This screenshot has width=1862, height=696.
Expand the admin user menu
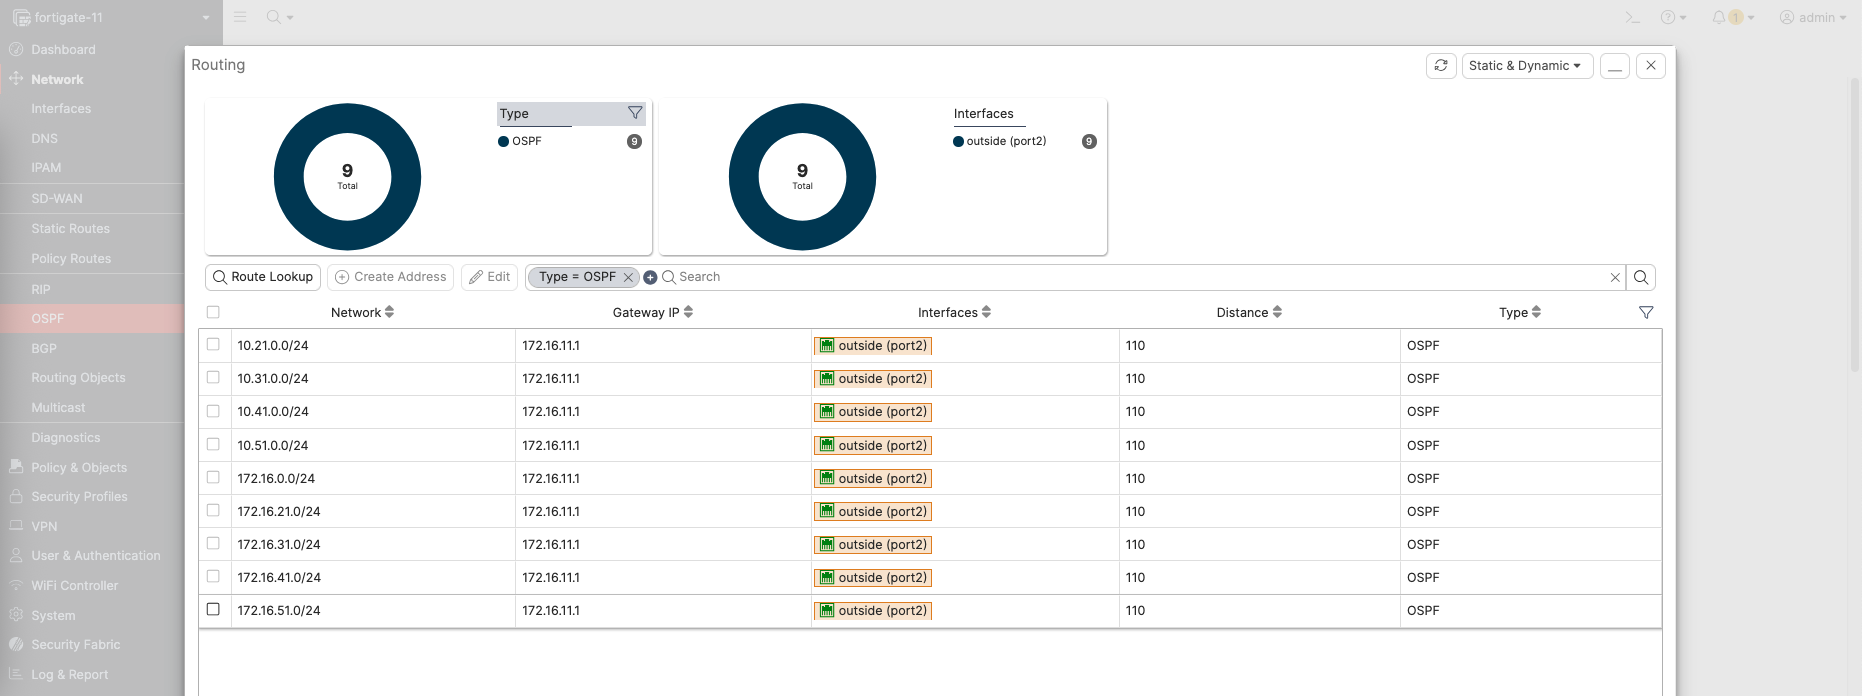(1812, 18)
